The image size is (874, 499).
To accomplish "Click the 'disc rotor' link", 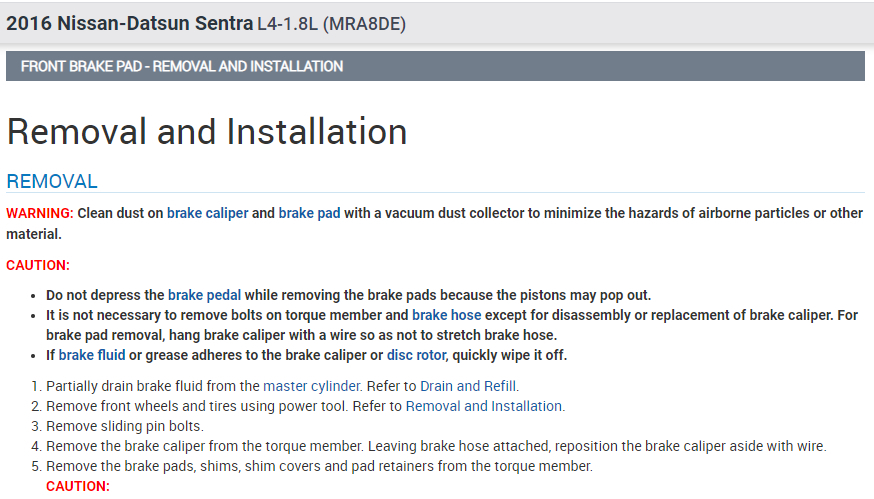I will 416,355.
